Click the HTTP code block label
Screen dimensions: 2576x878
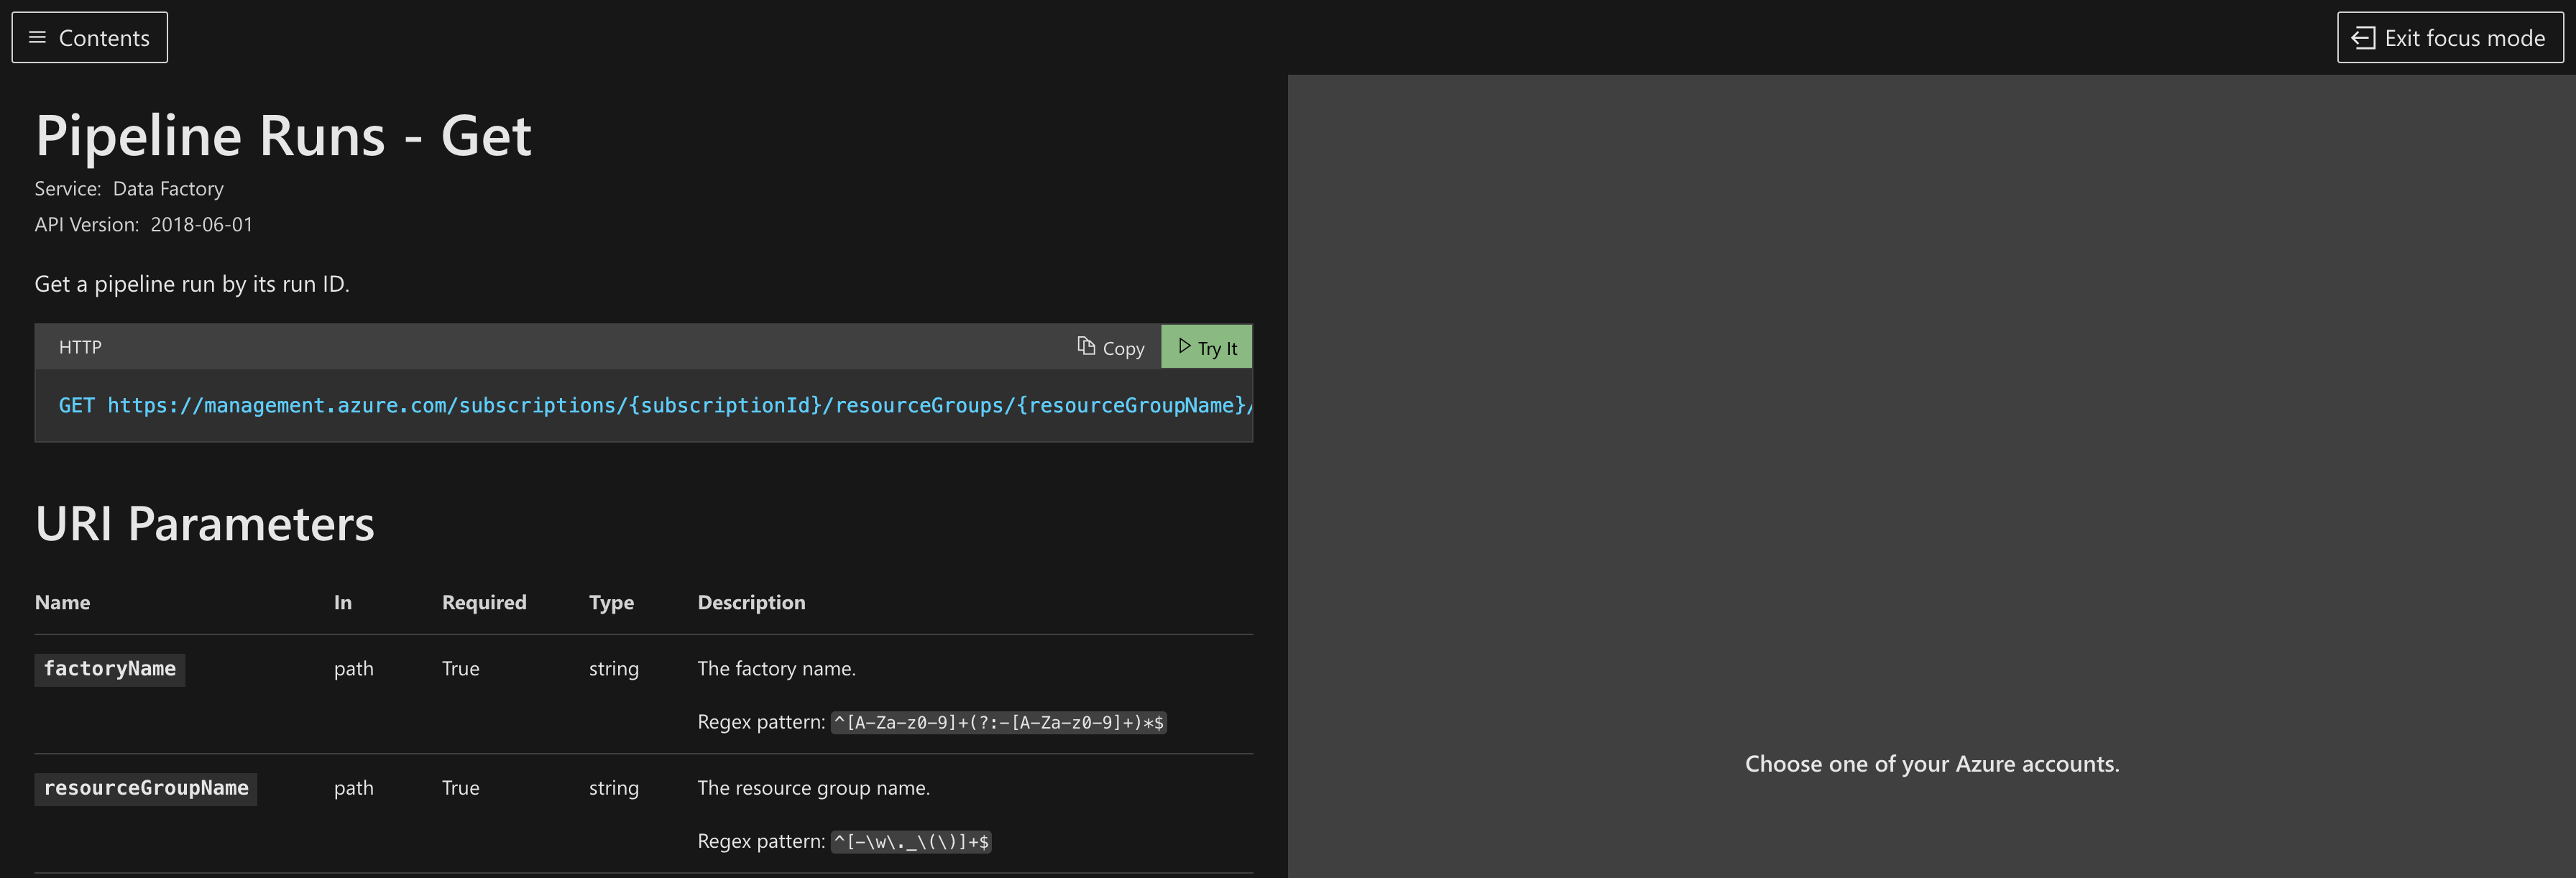pyautogui.click(x=80, y=347)
